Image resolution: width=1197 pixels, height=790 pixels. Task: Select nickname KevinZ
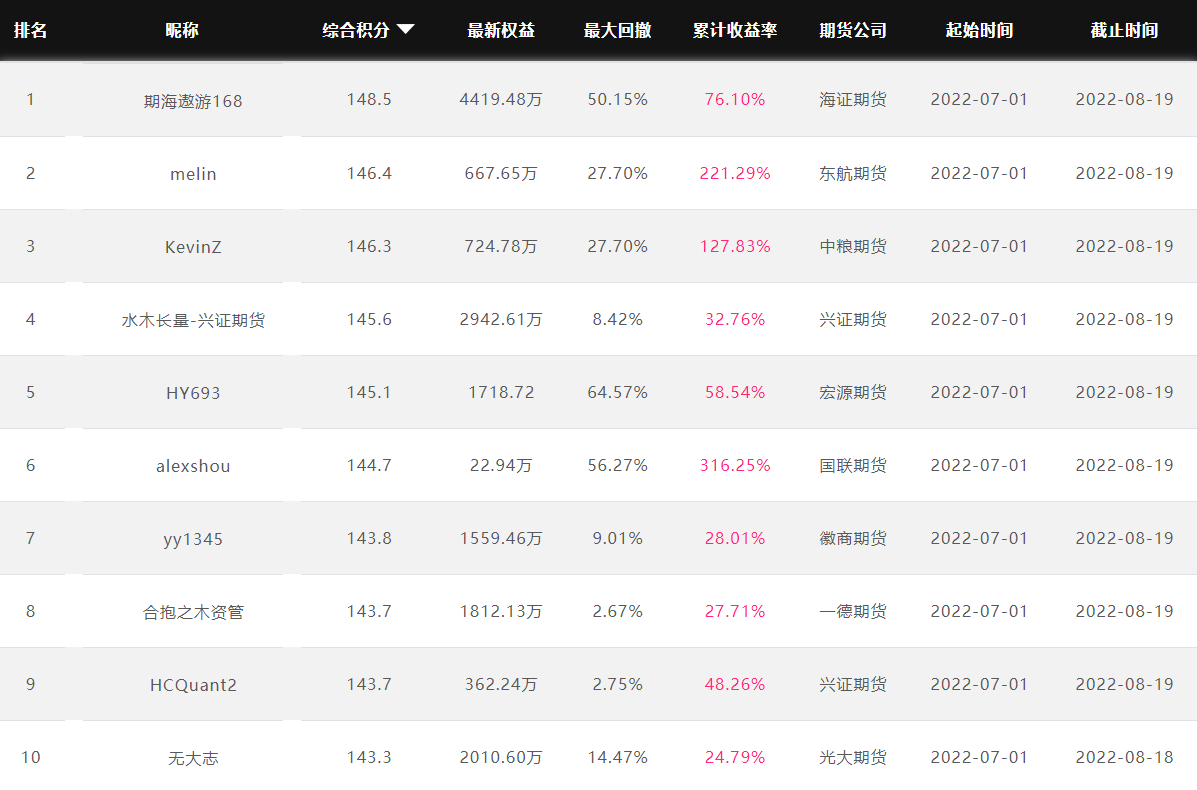pos(193,247)
